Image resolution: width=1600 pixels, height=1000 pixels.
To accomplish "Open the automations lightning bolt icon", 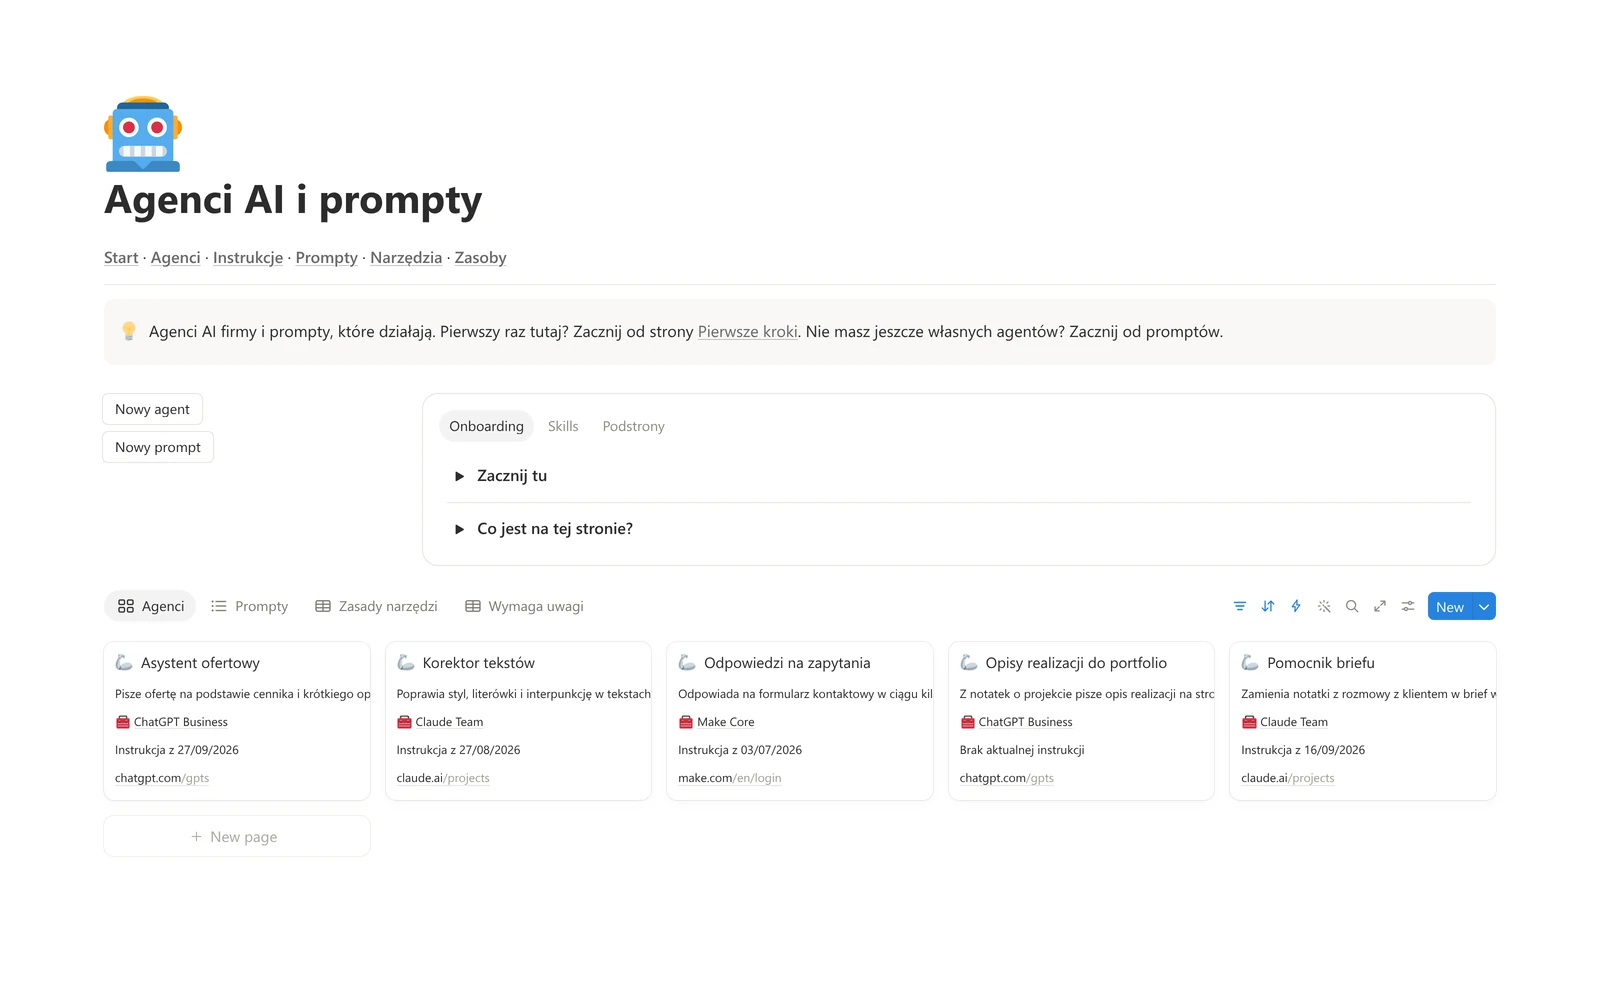I will coord(1296,606).
